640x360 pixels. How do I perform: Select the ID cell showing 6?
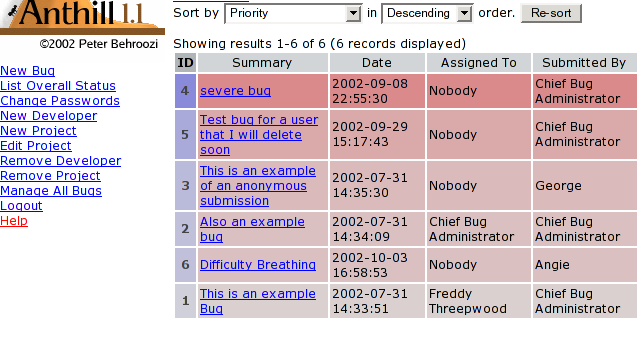185,265
